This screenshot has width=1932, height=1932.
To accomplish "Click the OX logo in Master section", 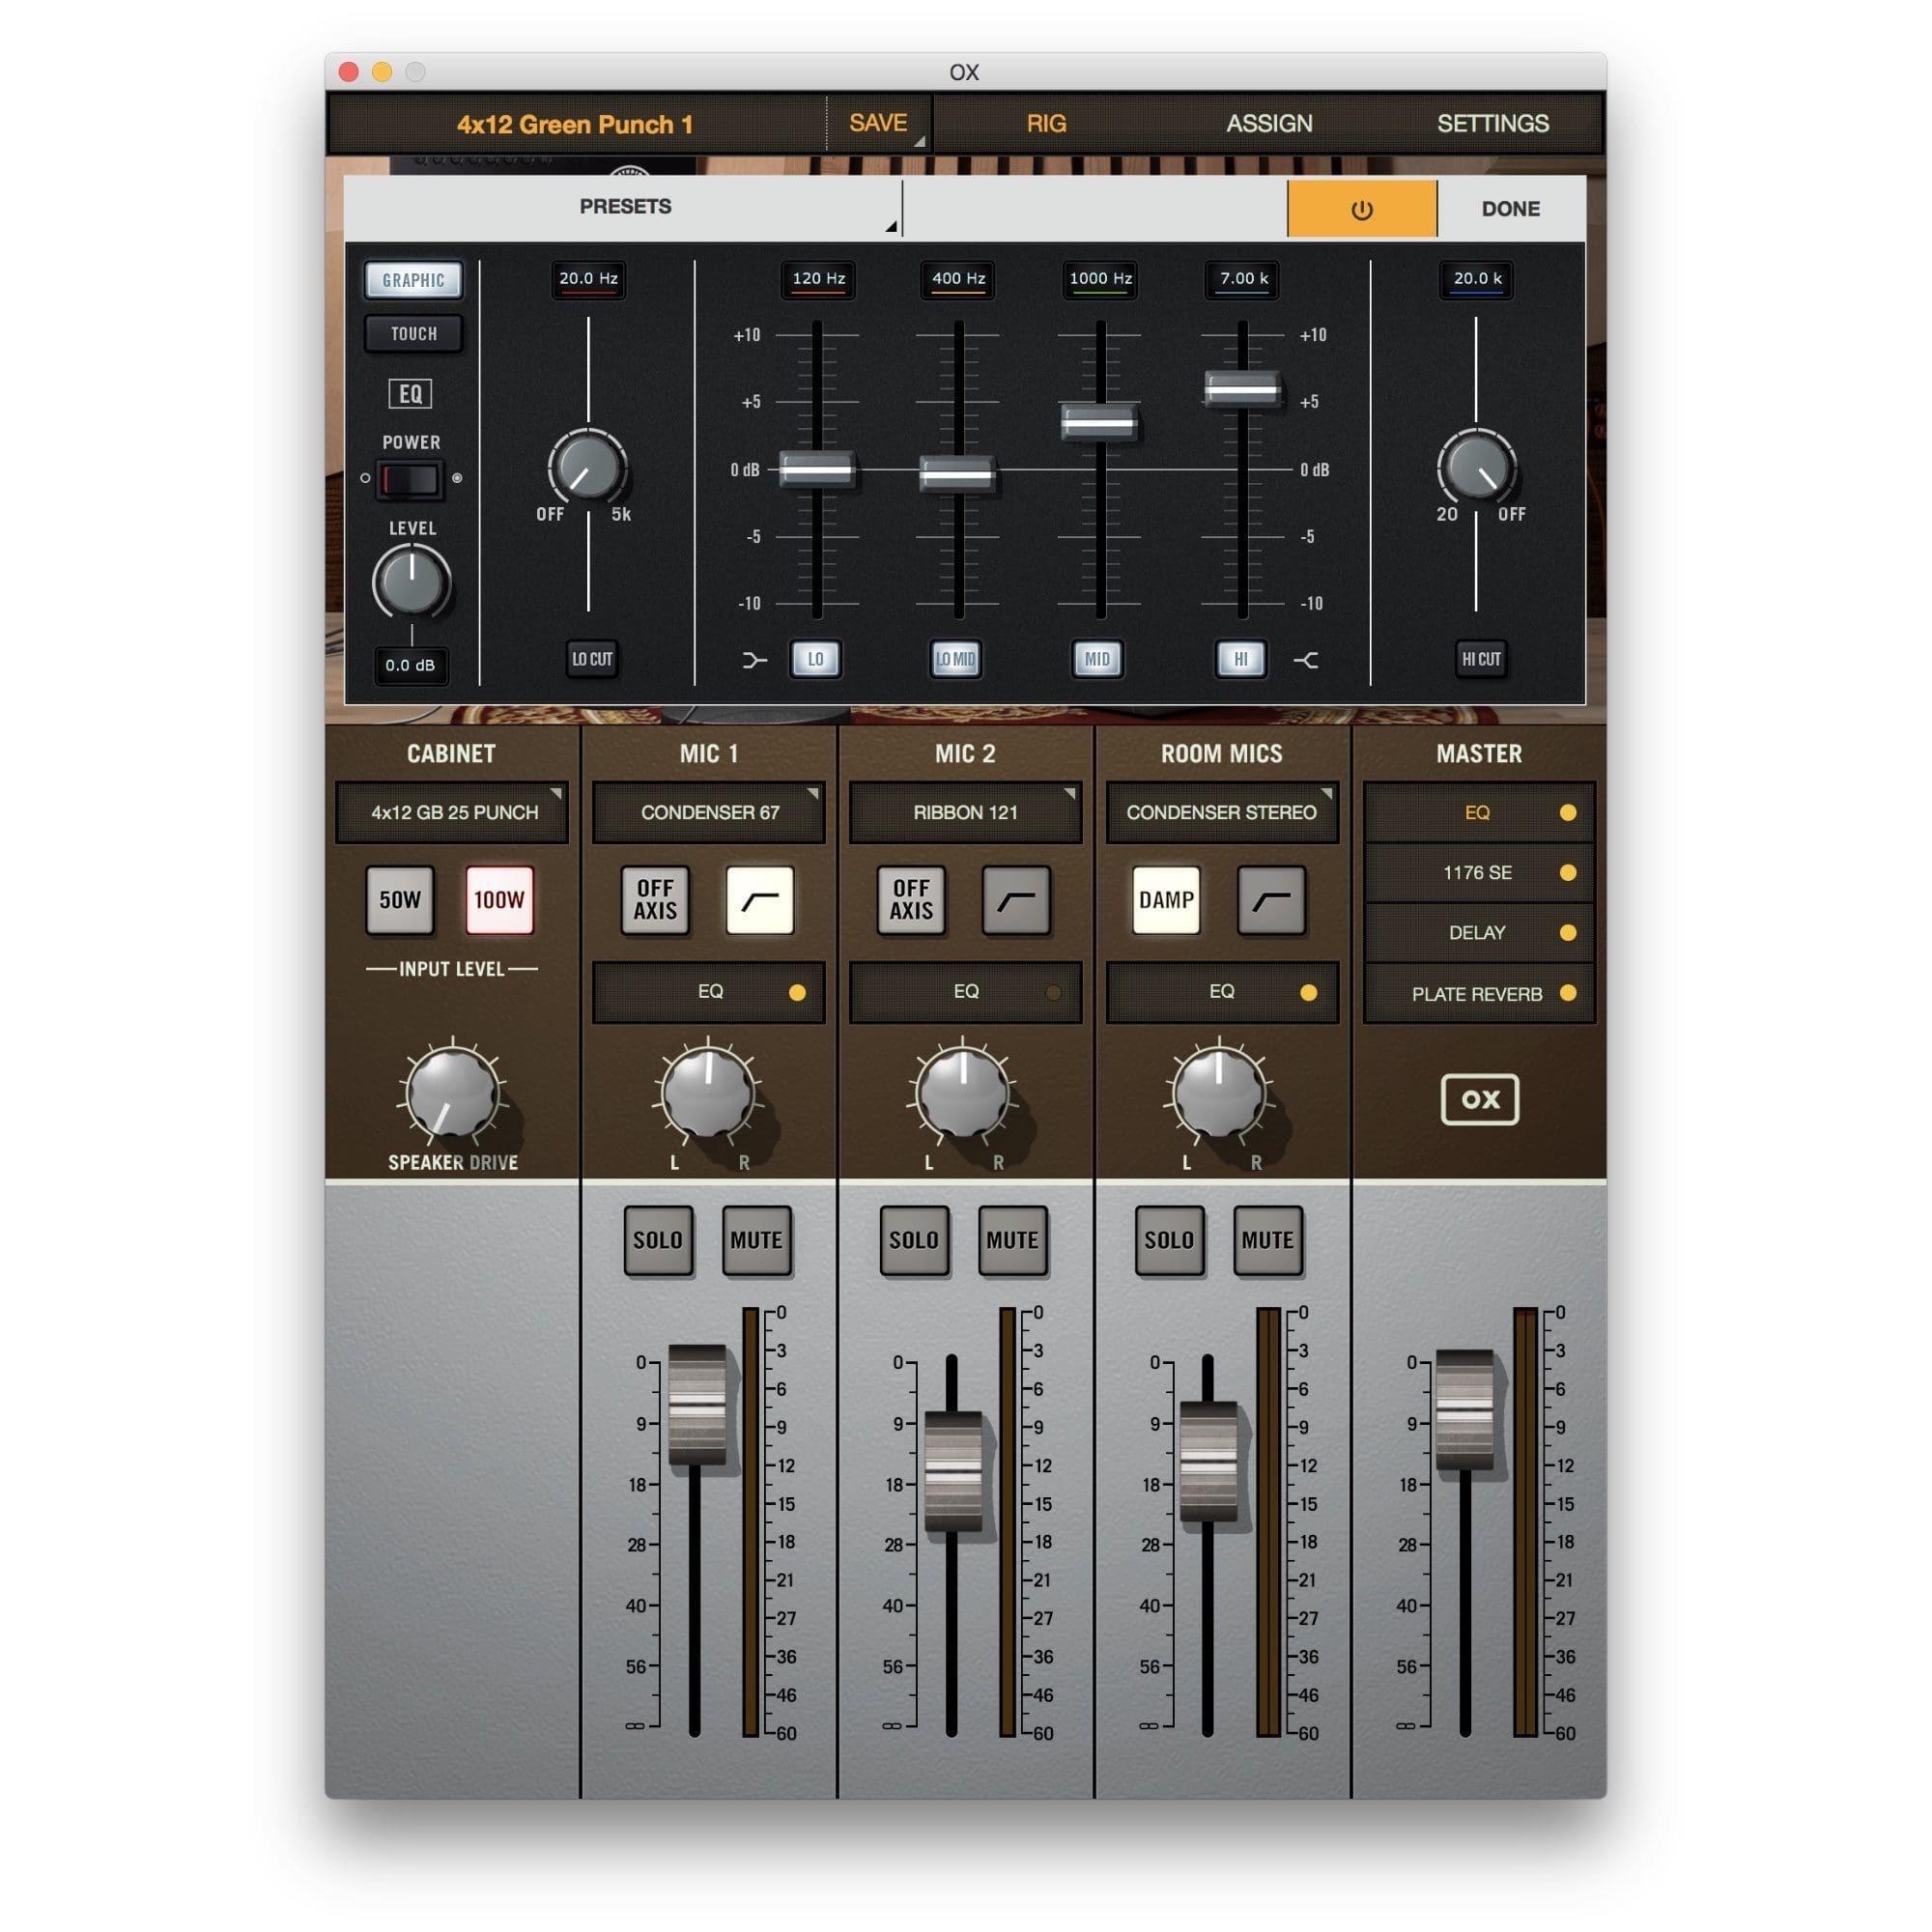I will tap(1479, 1099).
